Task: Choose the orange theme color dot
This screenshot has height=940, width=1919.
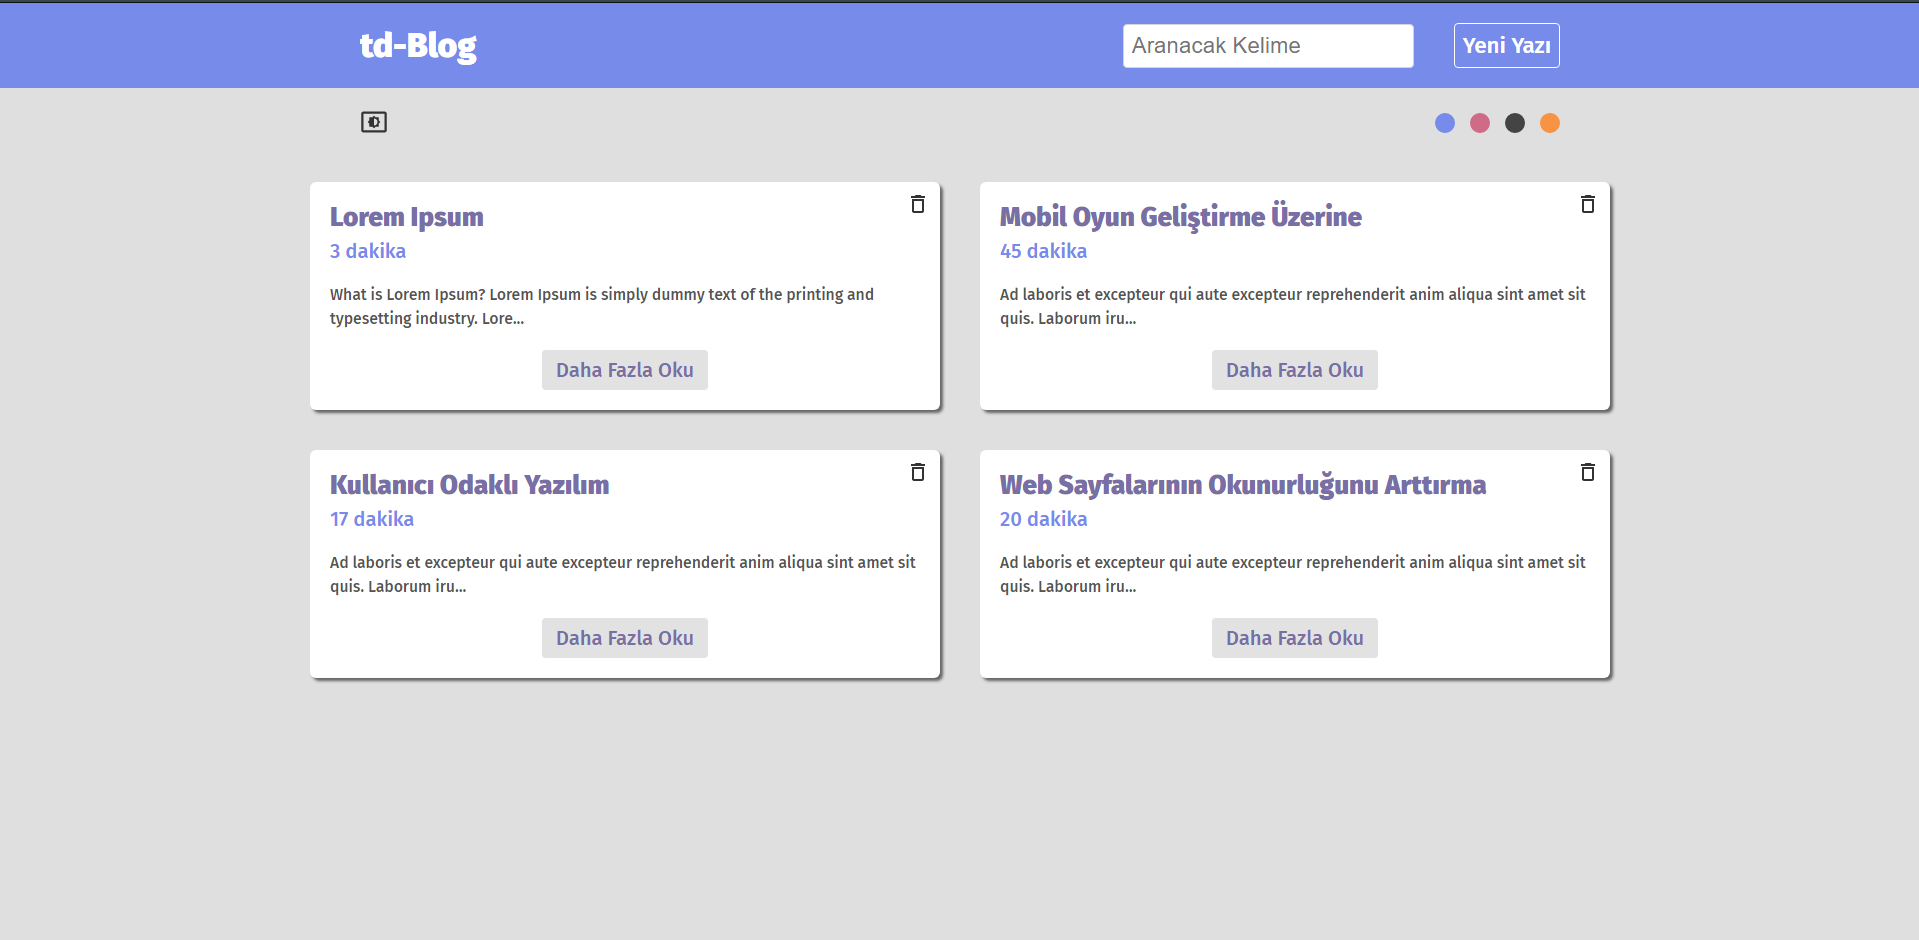Action: click(1550, 123)
